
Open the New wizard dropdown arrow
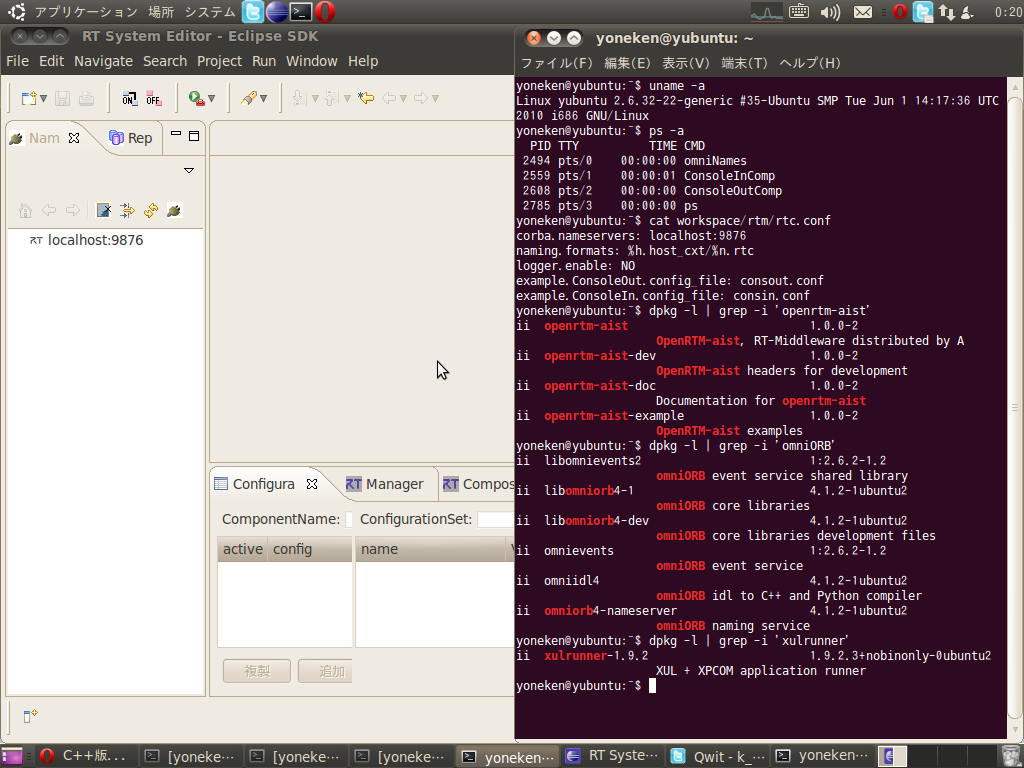coord(44,99)
